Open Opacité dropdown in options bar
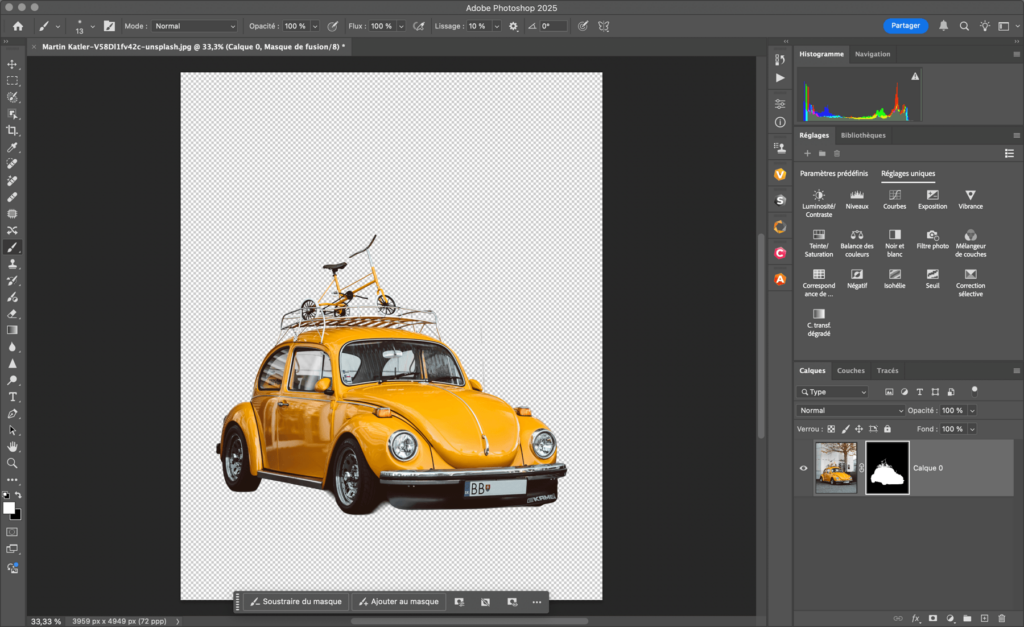The height and width of the screenshot is (627, 1024). 315,26
